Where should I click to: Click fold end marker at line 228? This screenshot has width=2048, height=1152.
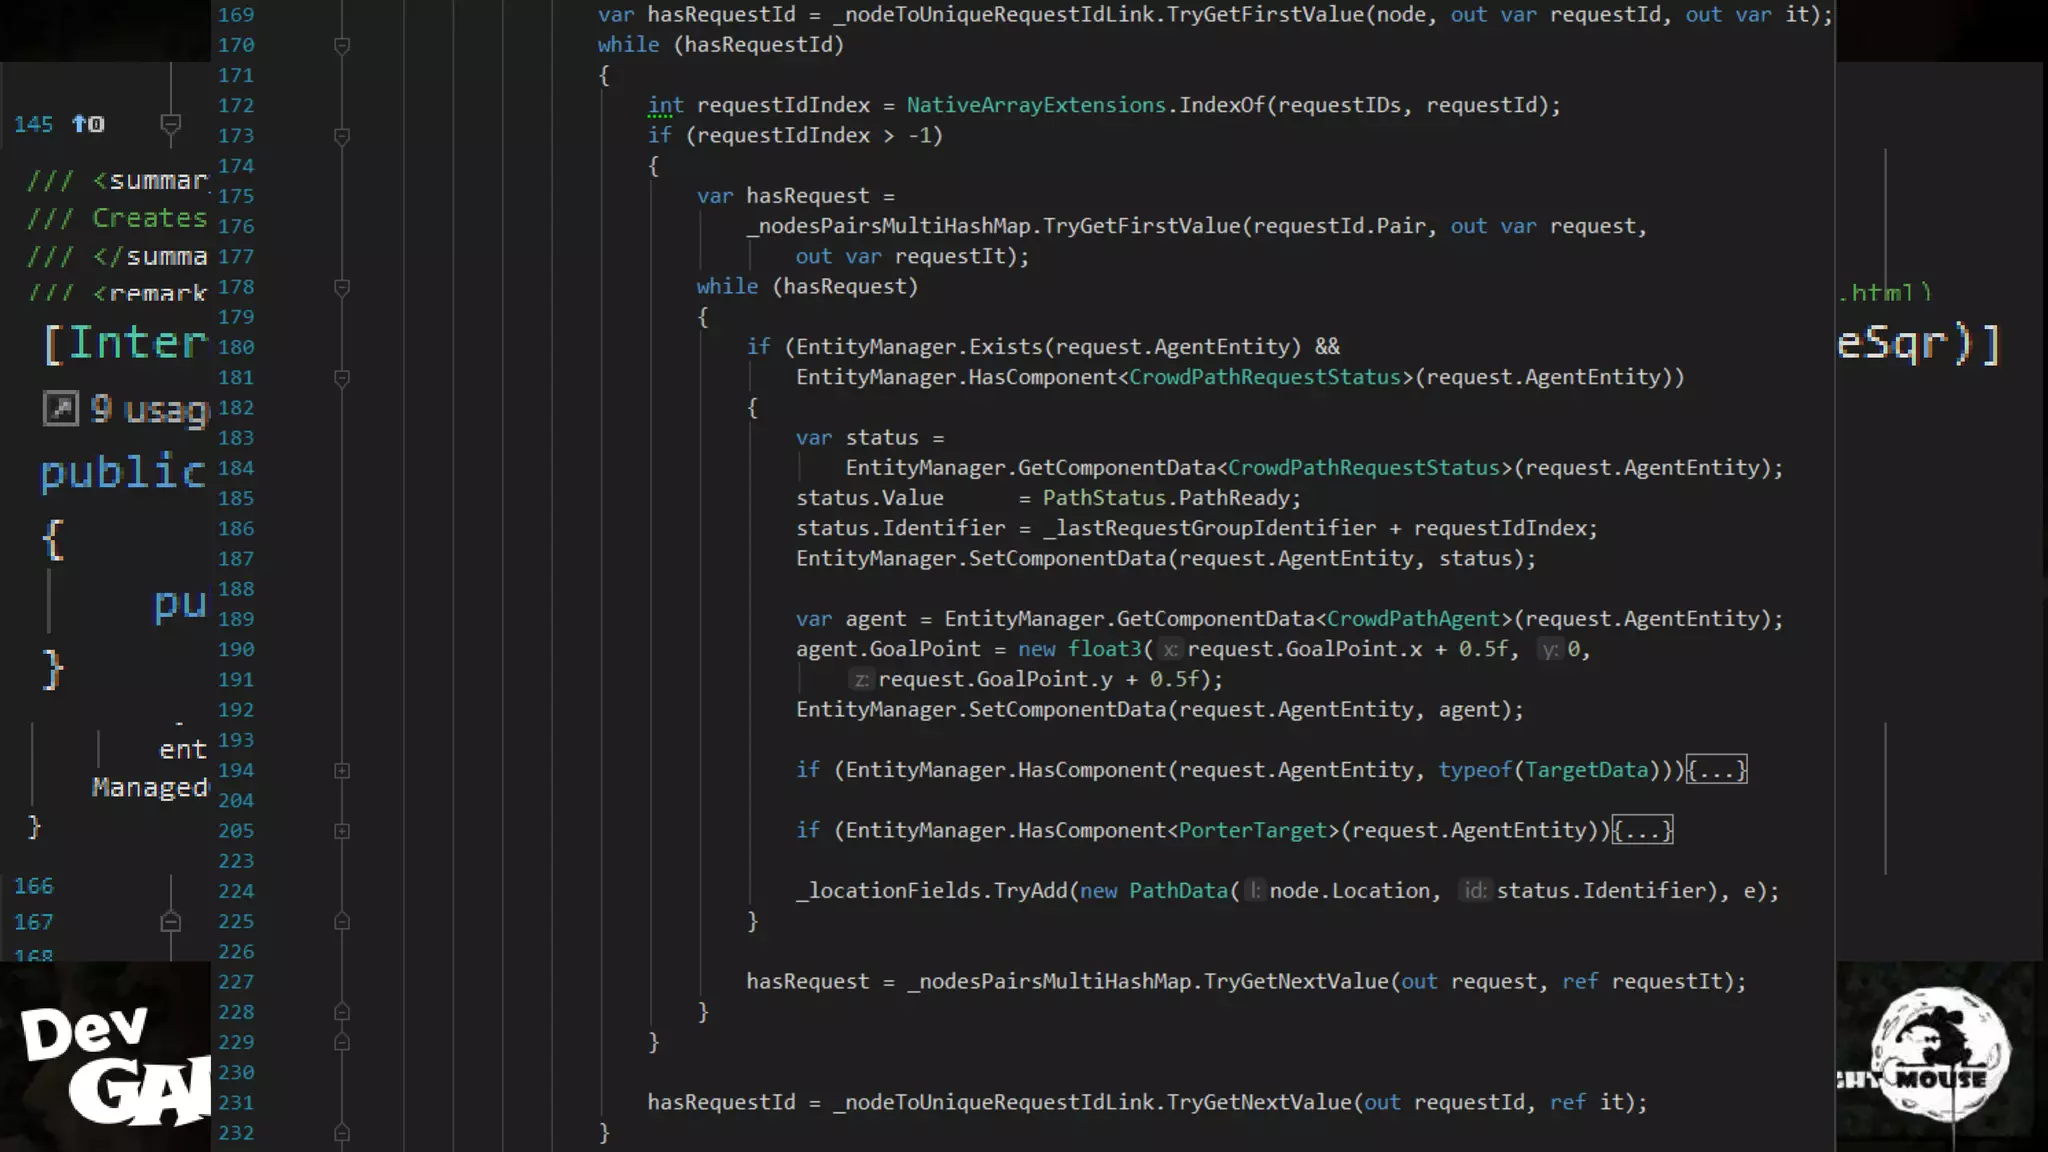[342, 1012]
